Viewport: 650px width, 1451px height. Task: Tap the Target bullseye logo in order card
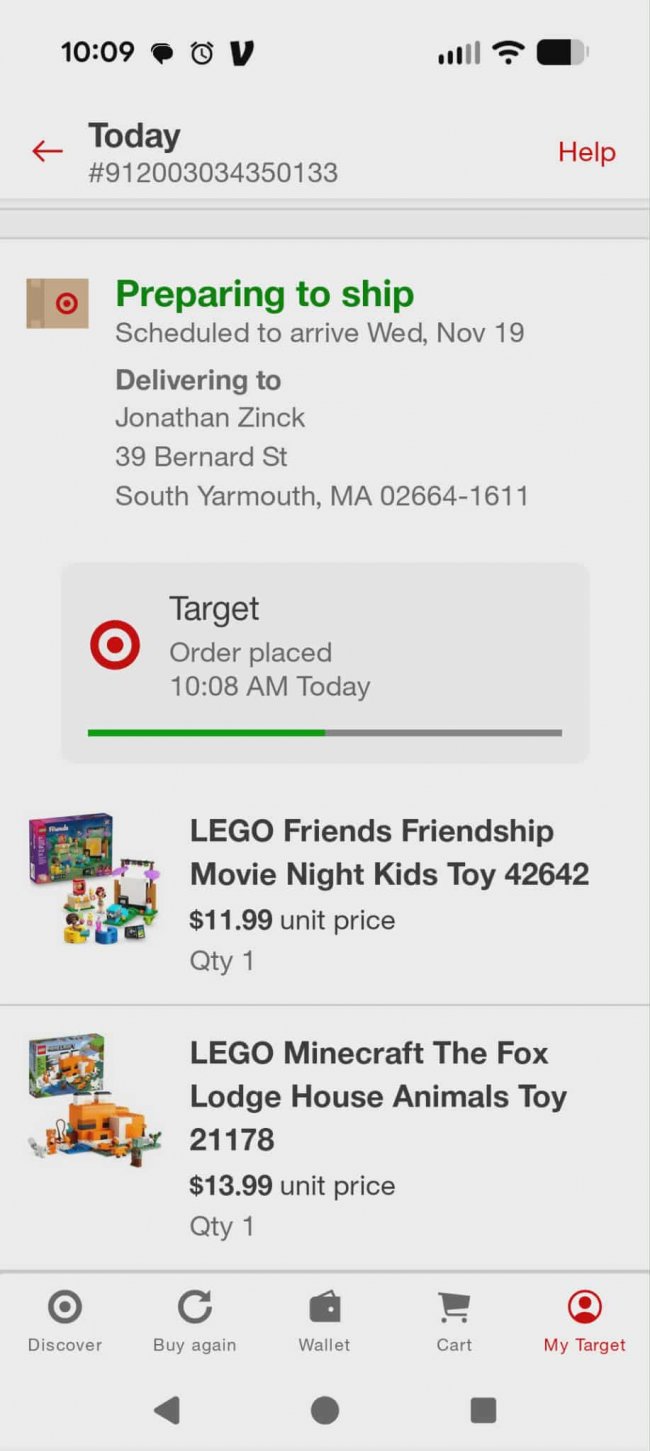point(115,645)
